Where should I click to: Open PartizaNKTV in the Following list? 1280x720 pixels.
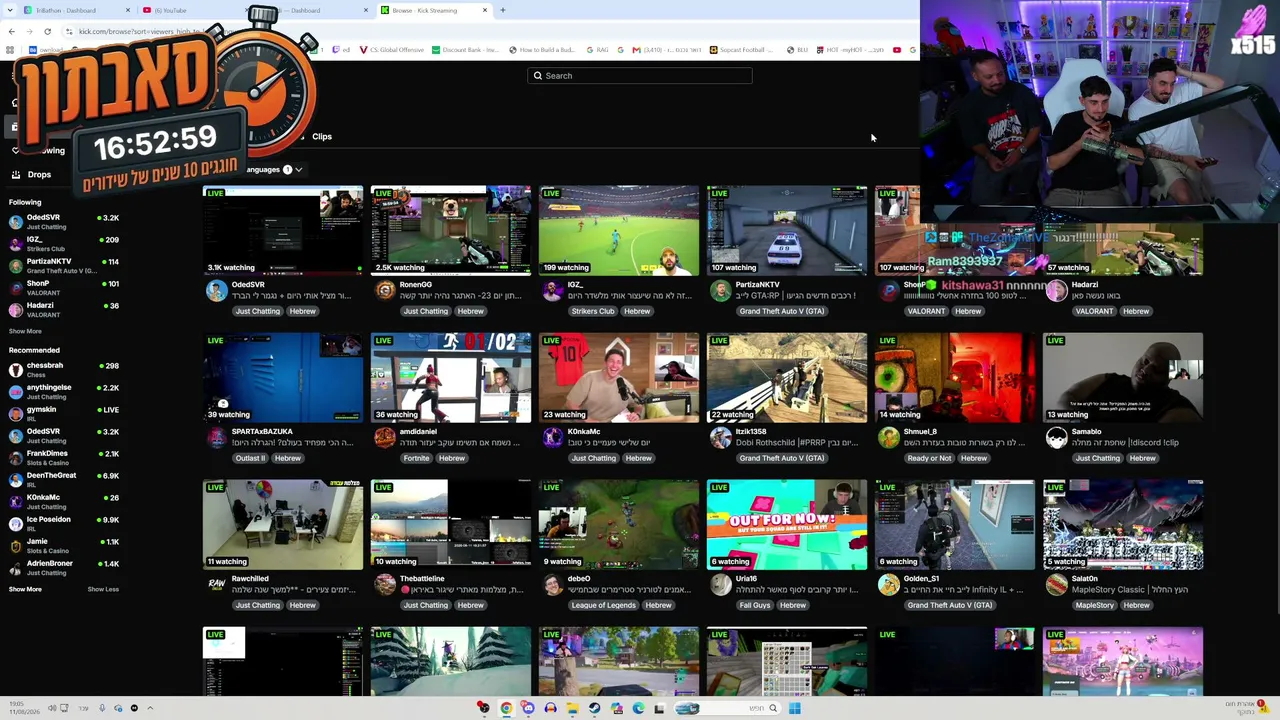point(64,266)
